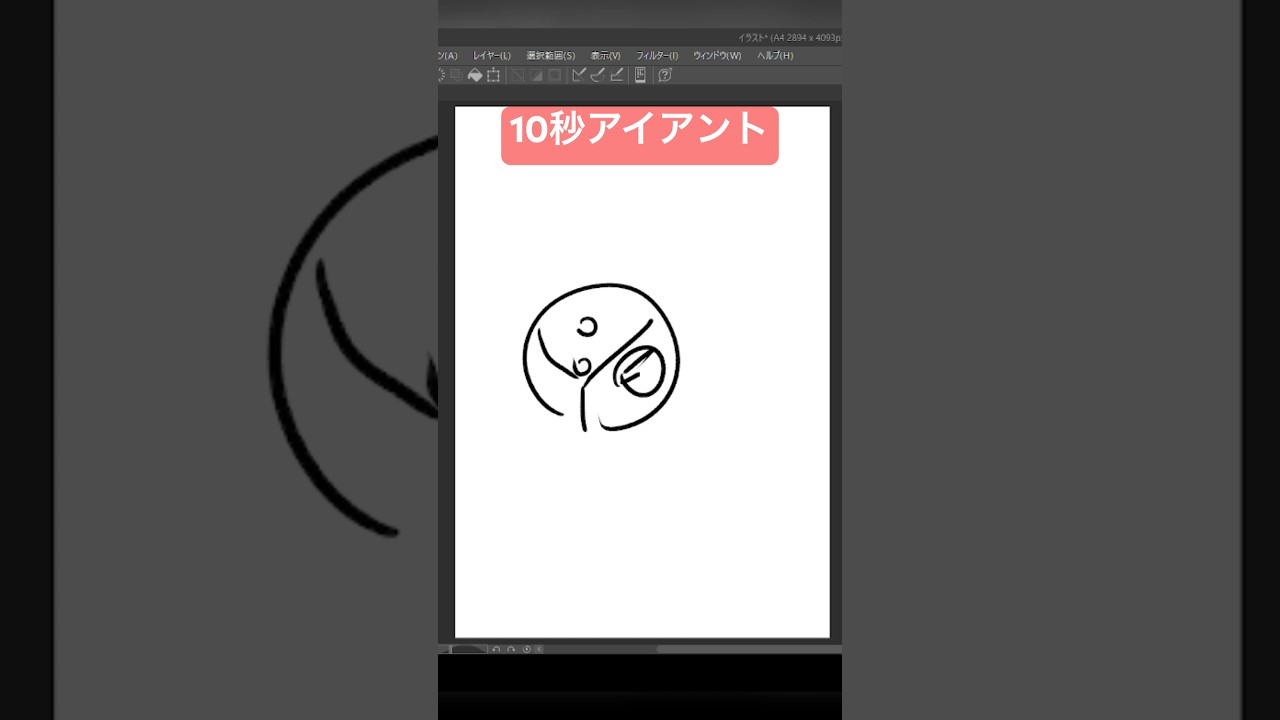Click the rotate-right icon in the bottom navigation bar

[510, 649]
